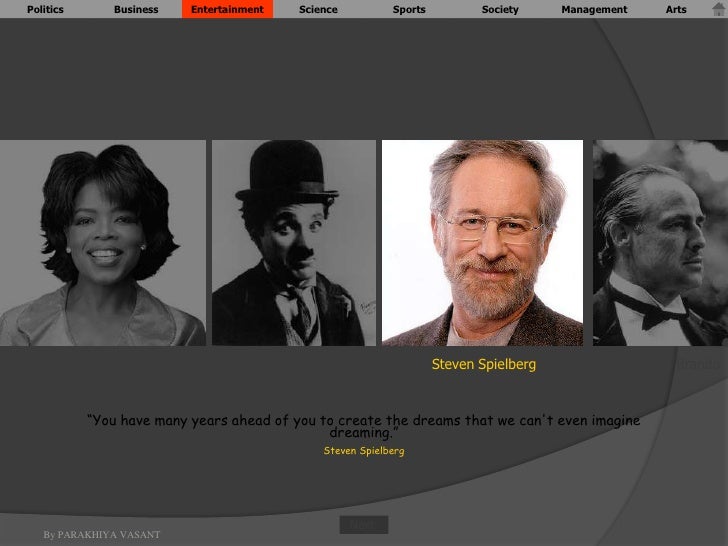The image size is (728, 546).
Task: Select the highlighted Entertainment tab
Action: click(228, 9)
